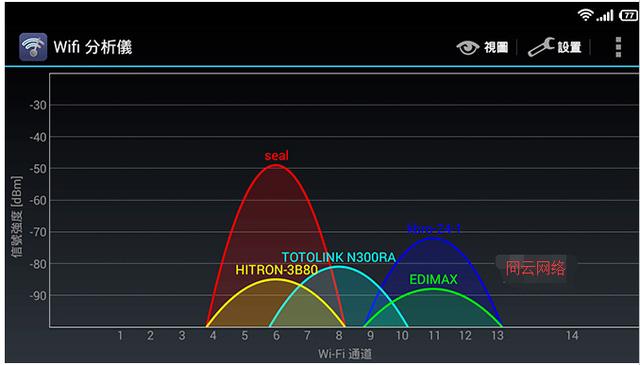The width and height of the screenshot is (640, 365).
Task: Click the wrench settings icon
Action: [541, 47]
